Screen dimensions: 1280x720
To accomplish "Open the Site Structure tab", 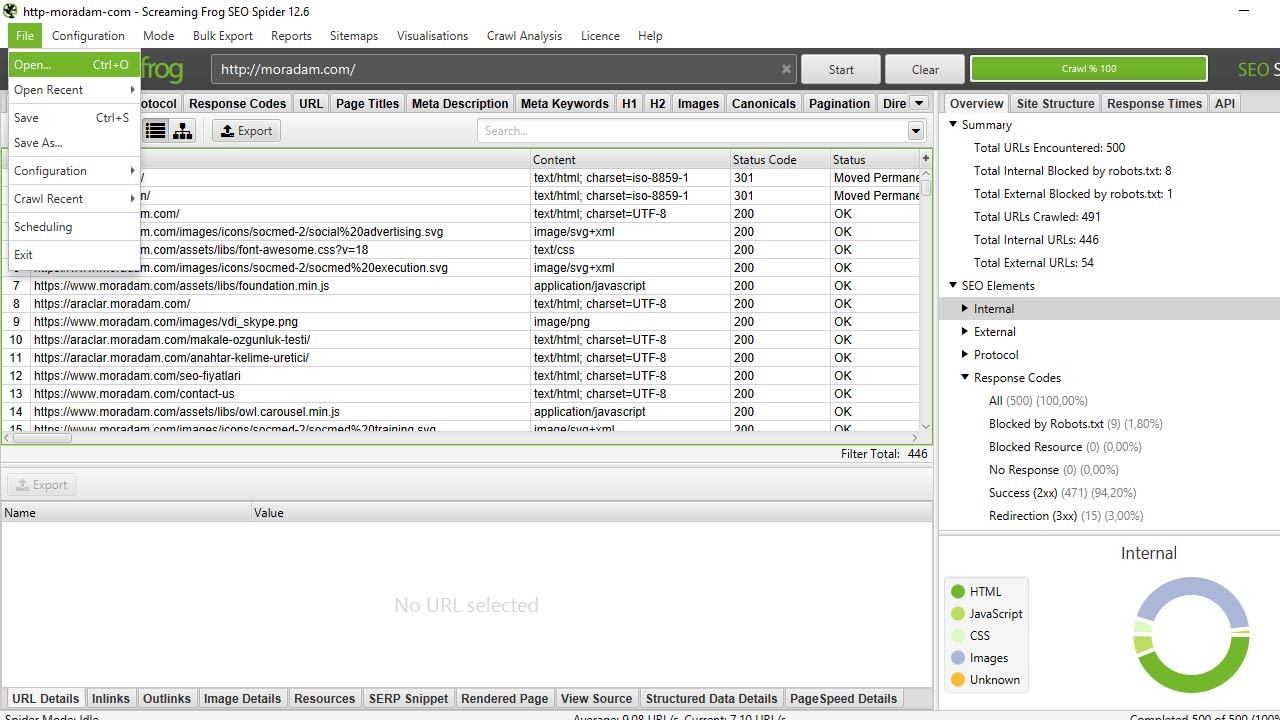I will (1055, 103).
